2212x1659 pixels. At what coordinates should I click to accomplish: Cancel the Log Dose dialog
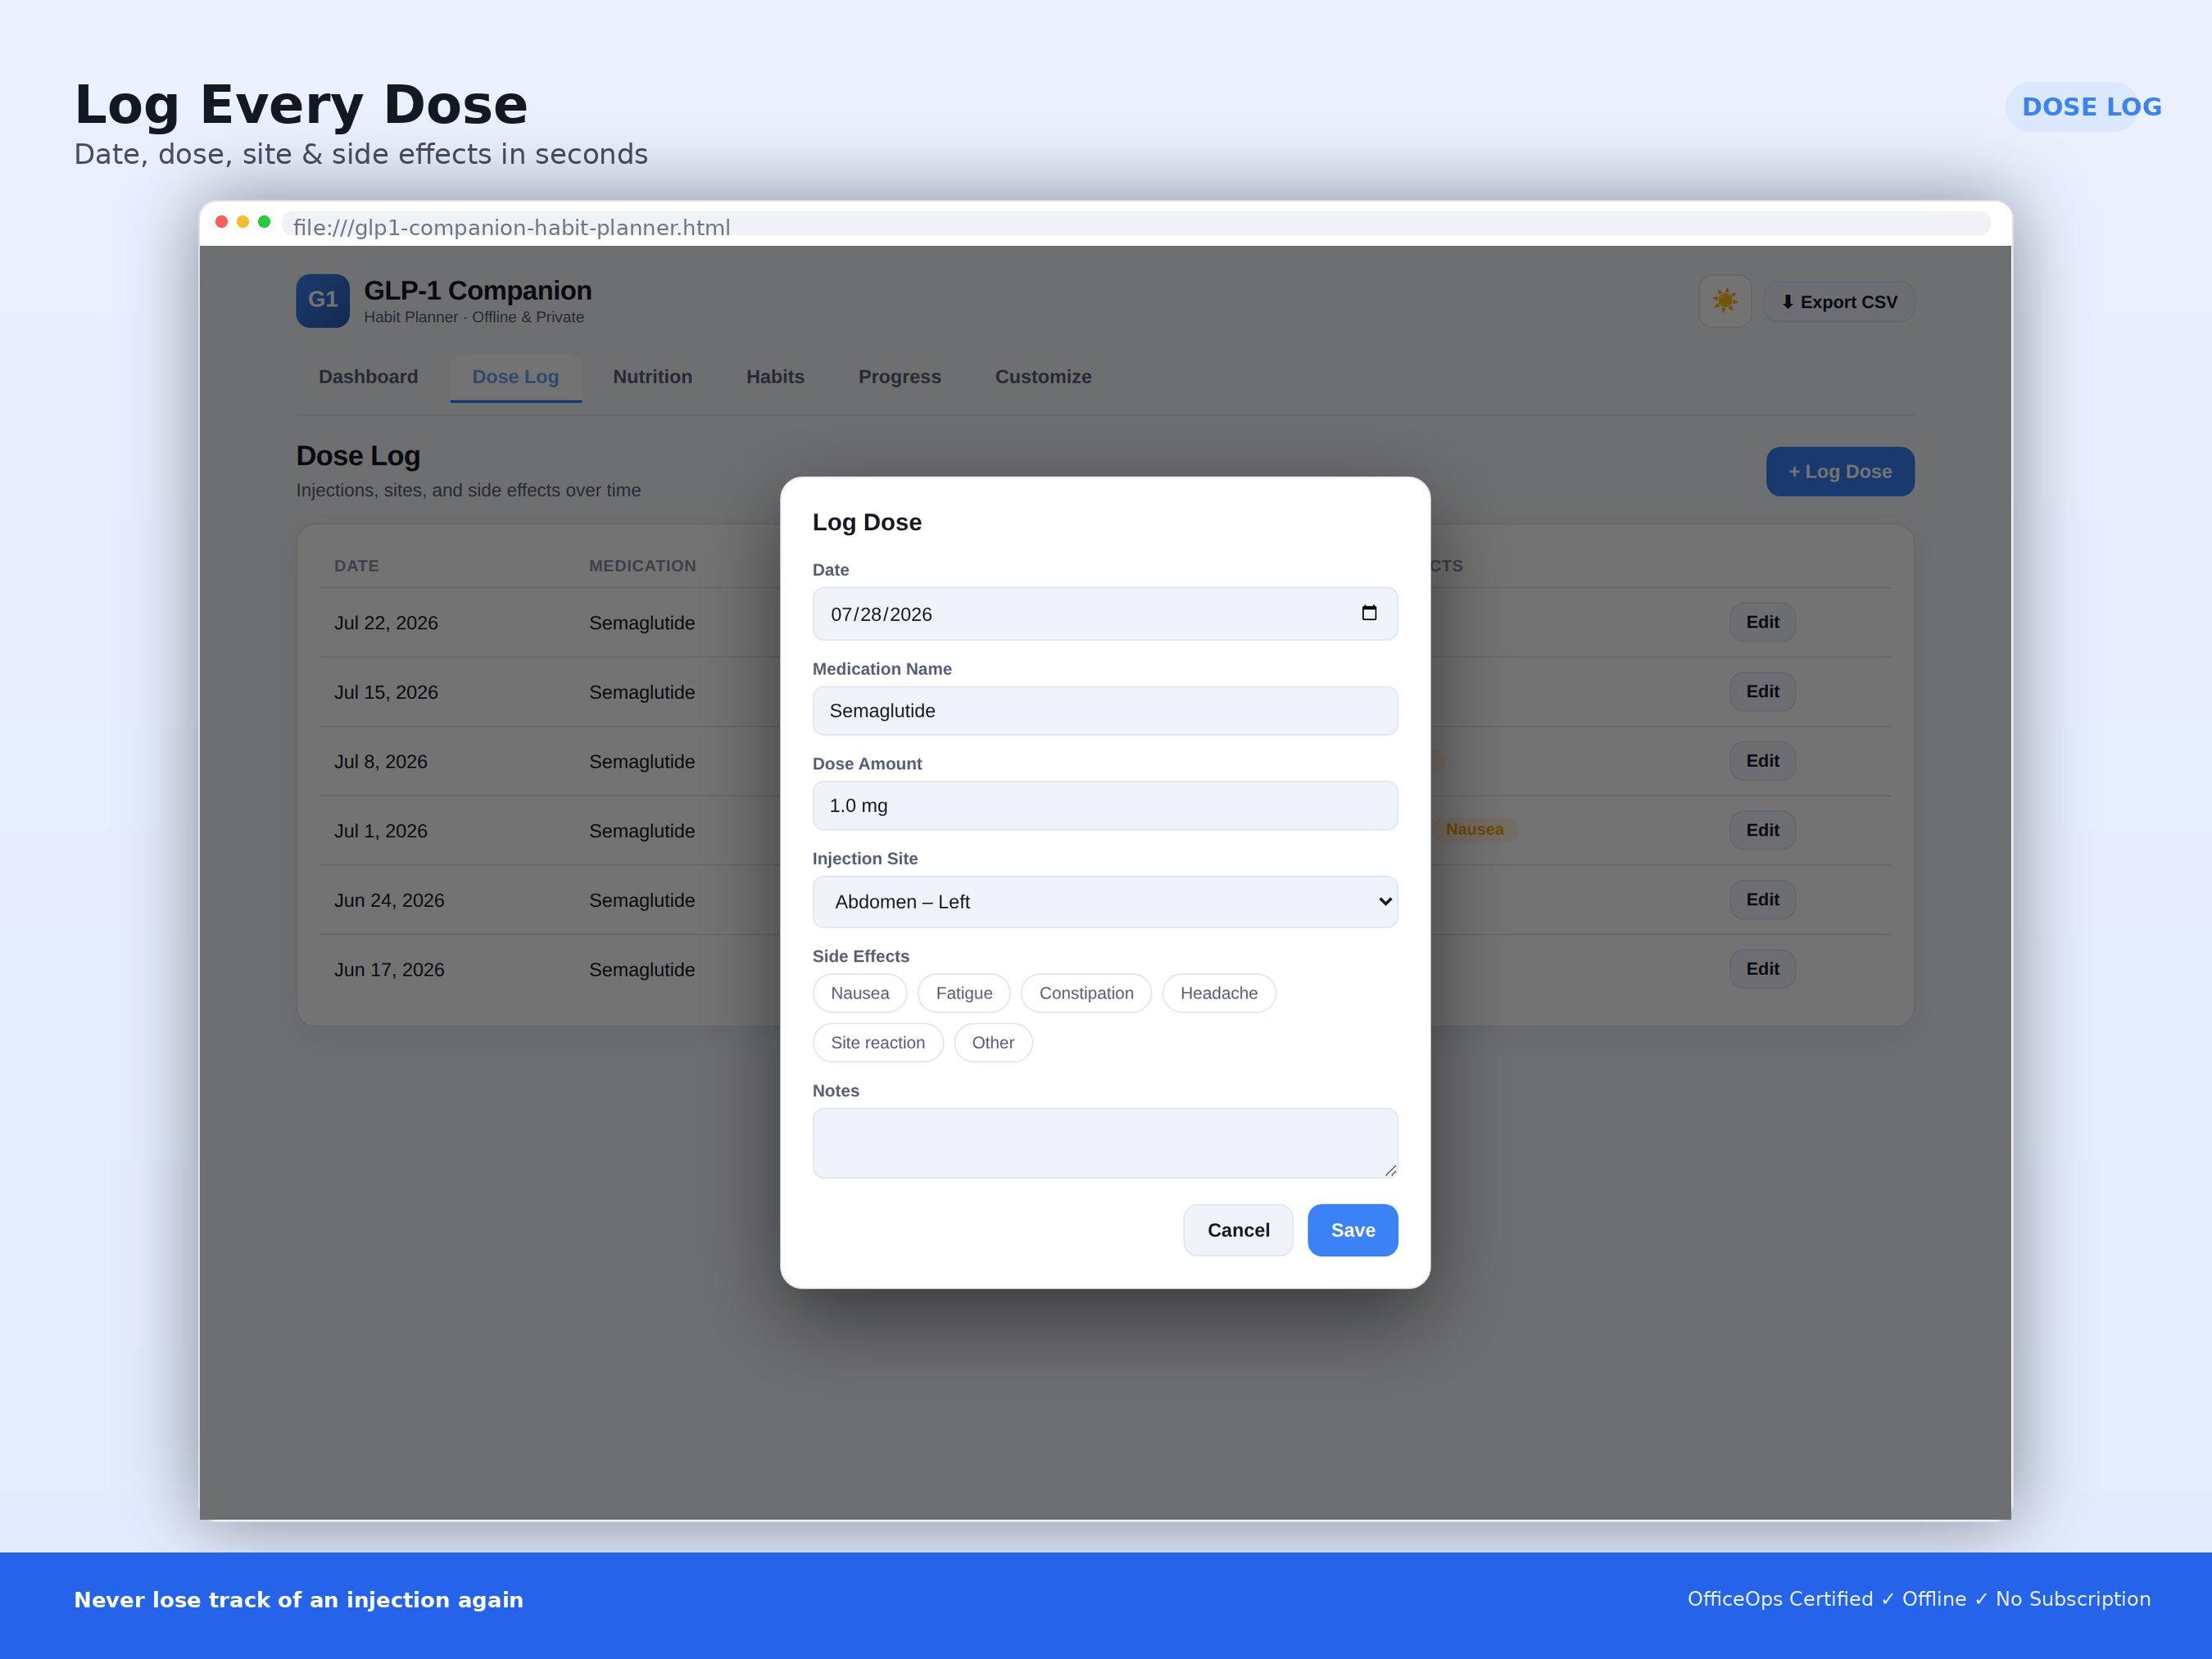[x=1238, y=1230]
